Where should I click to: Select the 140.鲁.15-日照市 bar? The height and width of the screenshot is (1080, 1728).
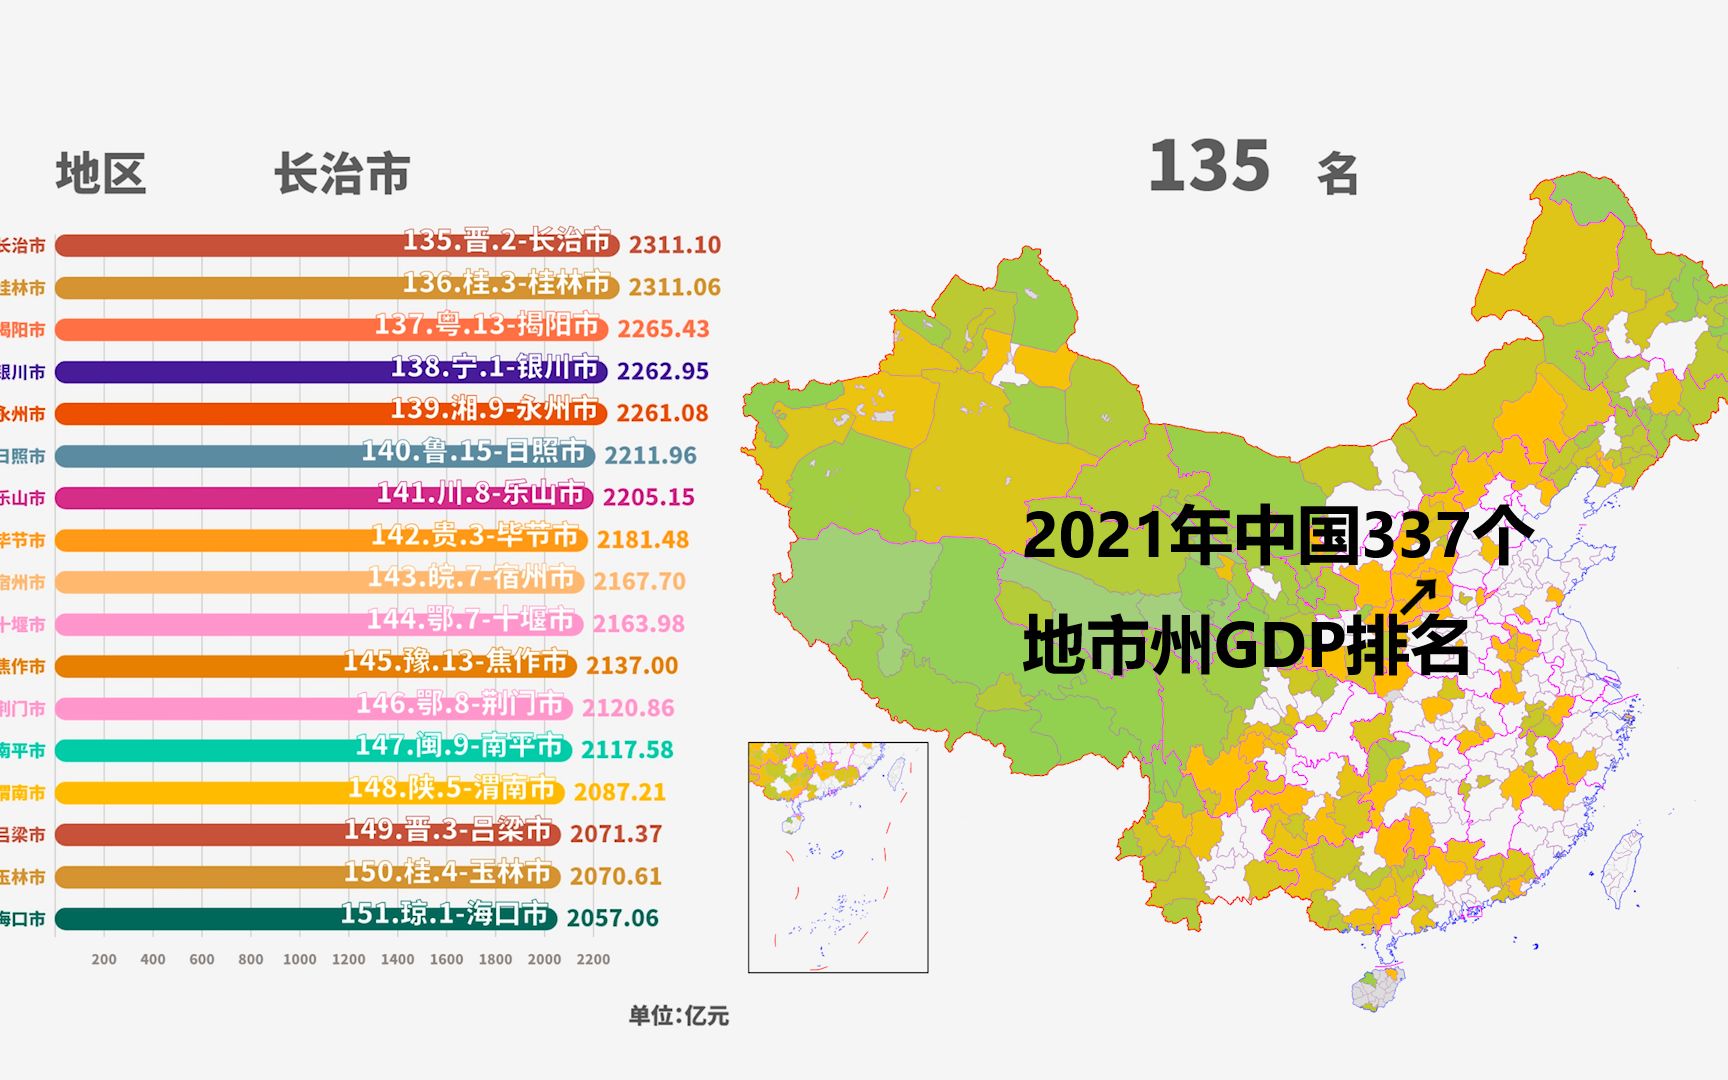pyautogui.click(x=325, y=455)
